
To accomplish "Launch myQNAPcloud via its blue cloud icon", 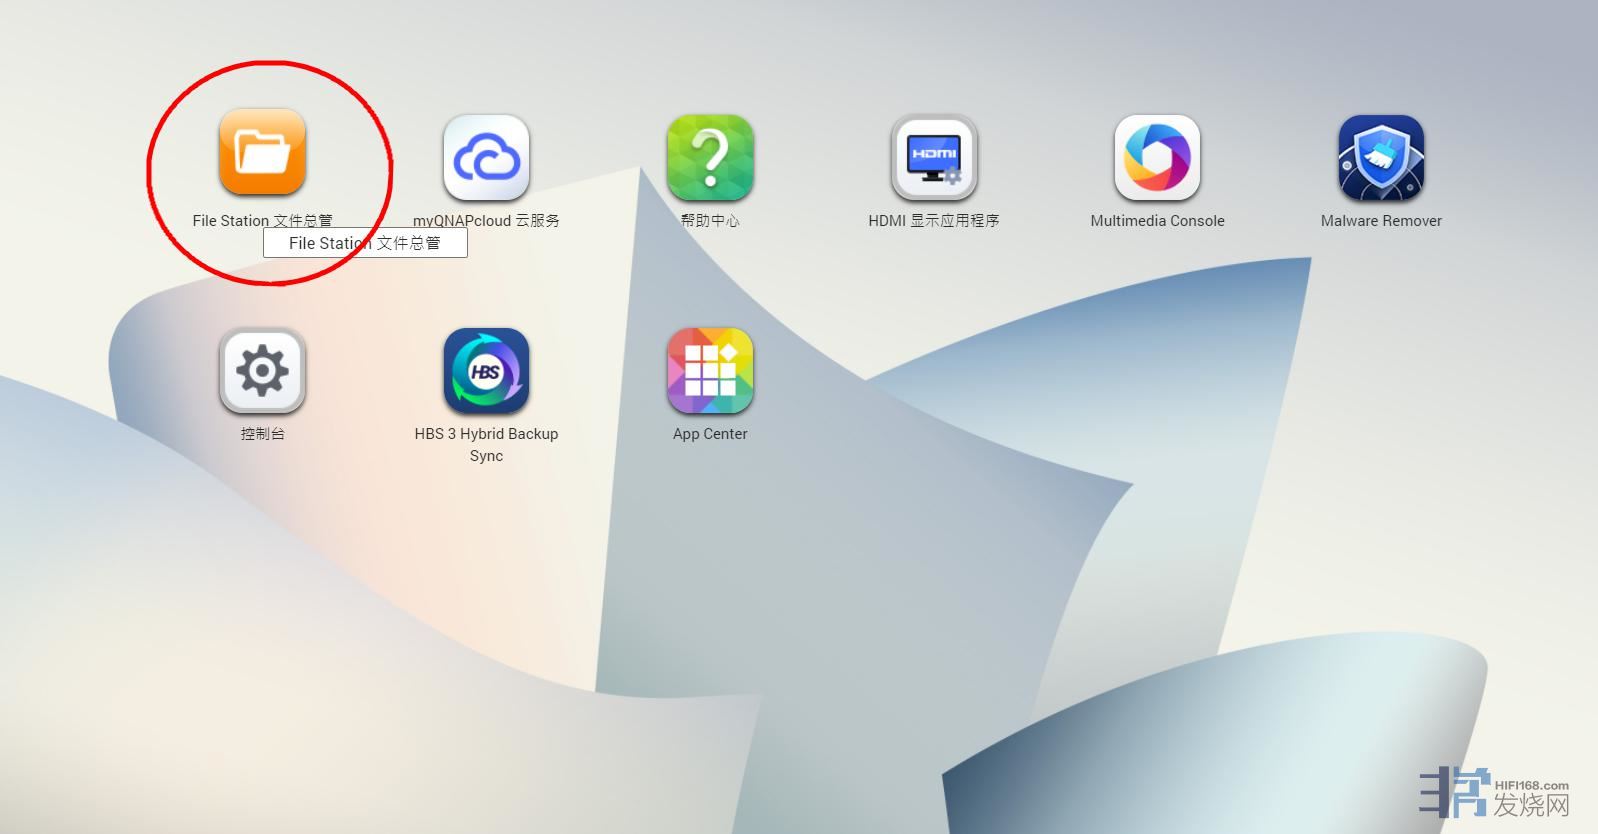I will pyautogui.click(x=486, y=158).
